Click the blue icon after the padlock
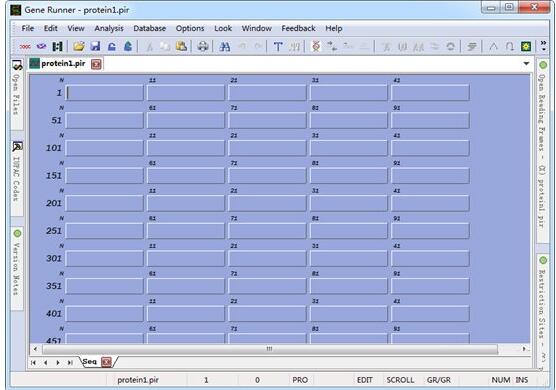 coord(128,46)
